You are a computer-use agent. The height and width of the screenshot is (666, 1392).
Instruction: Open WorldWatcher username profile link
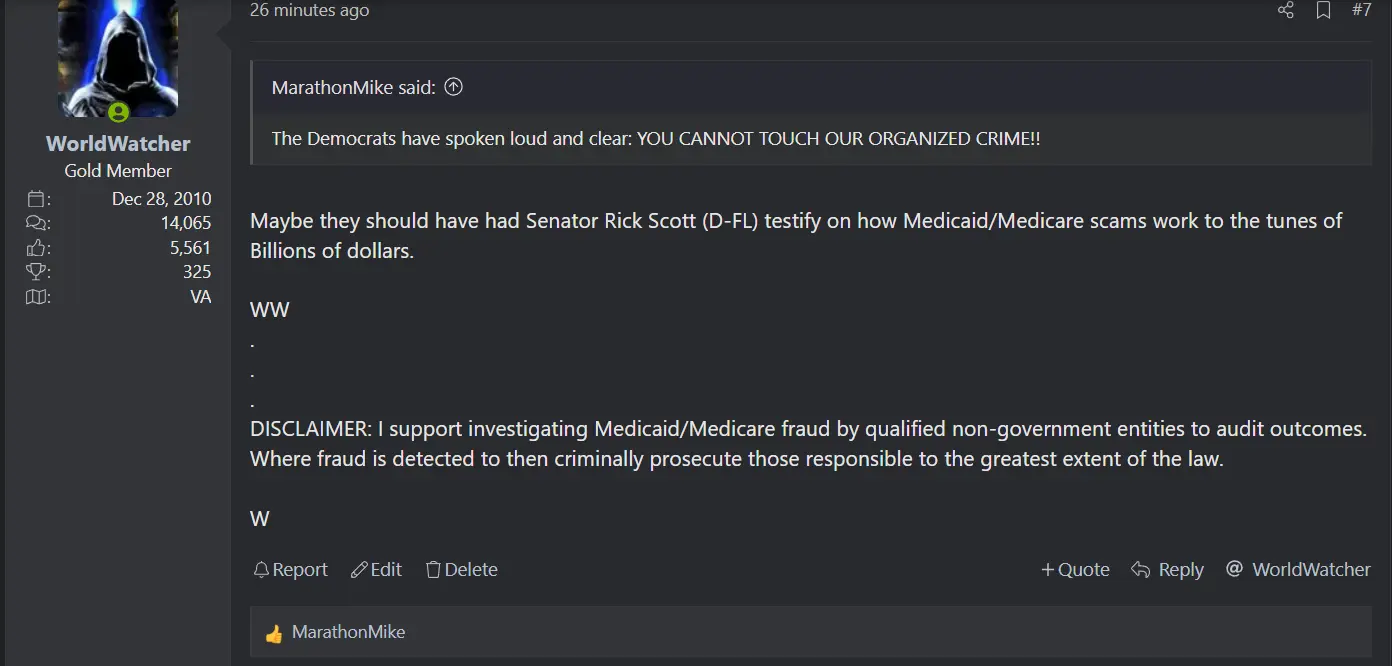118,144
